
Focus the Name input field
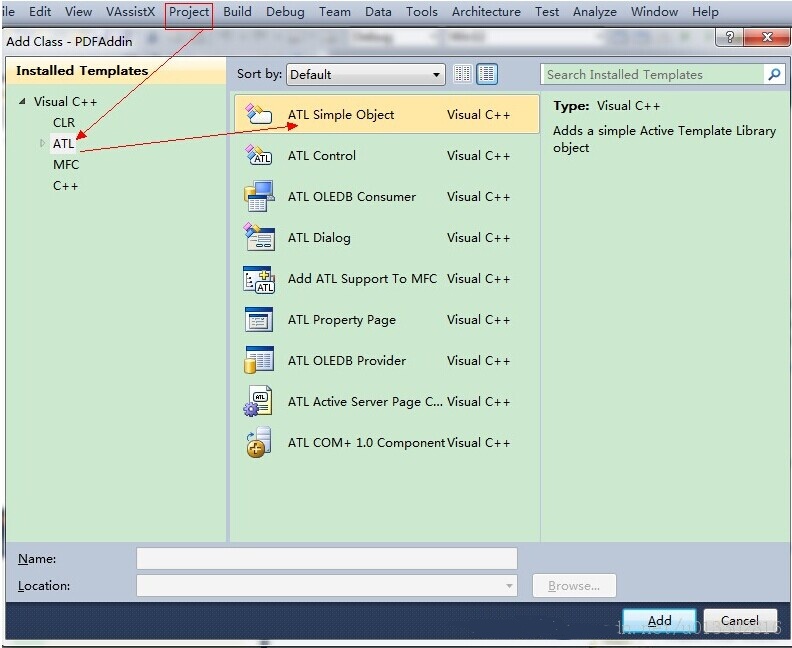tap(327, 559)
